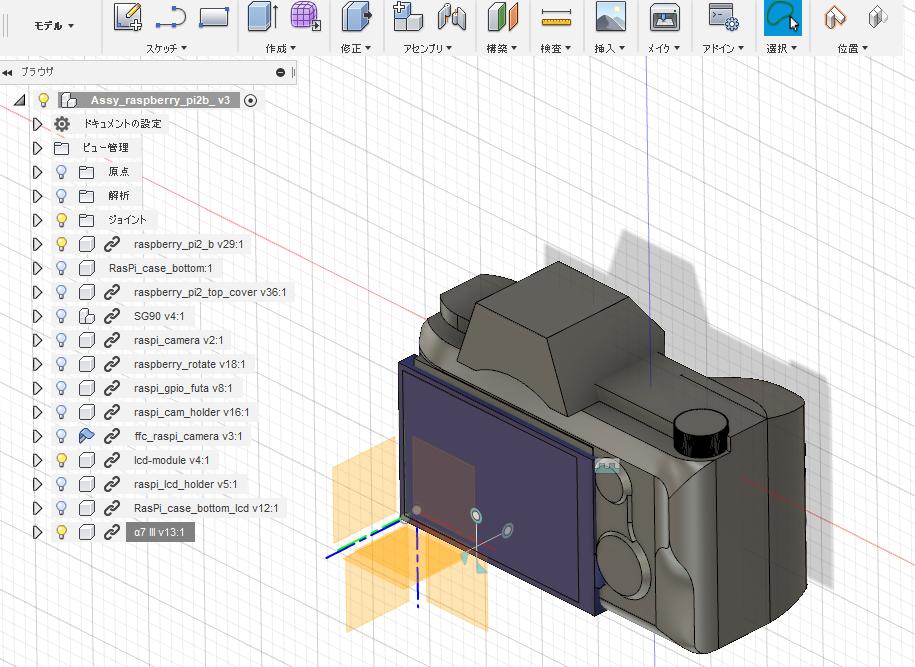Open the Scripts and Add-ins icon
Viewport: 915px width, 667px height.
[x=724, y=17]
